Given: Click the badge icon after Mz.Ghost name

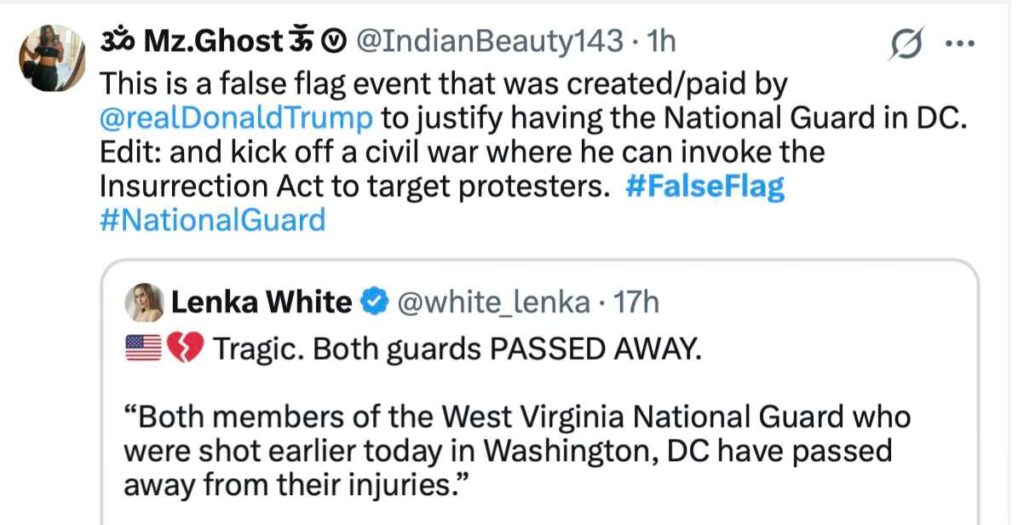Looking at the screenshot, I should tap(337, 42).
